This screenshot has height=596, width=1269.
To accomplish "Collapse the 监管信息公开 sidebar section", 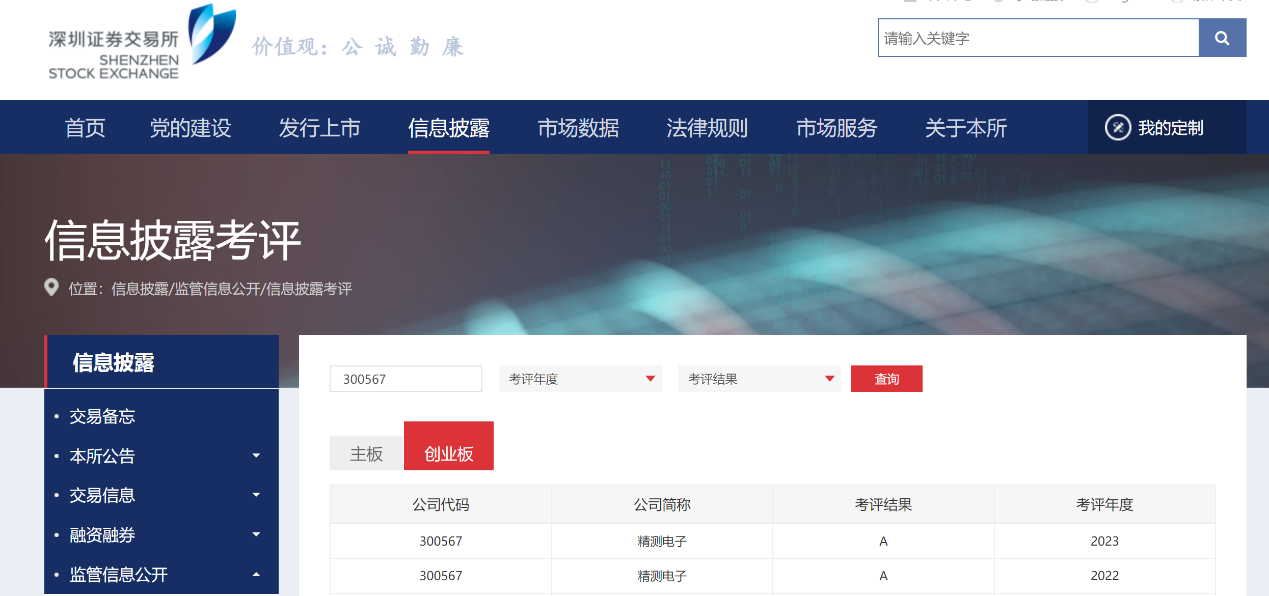I will pos(256,574).
